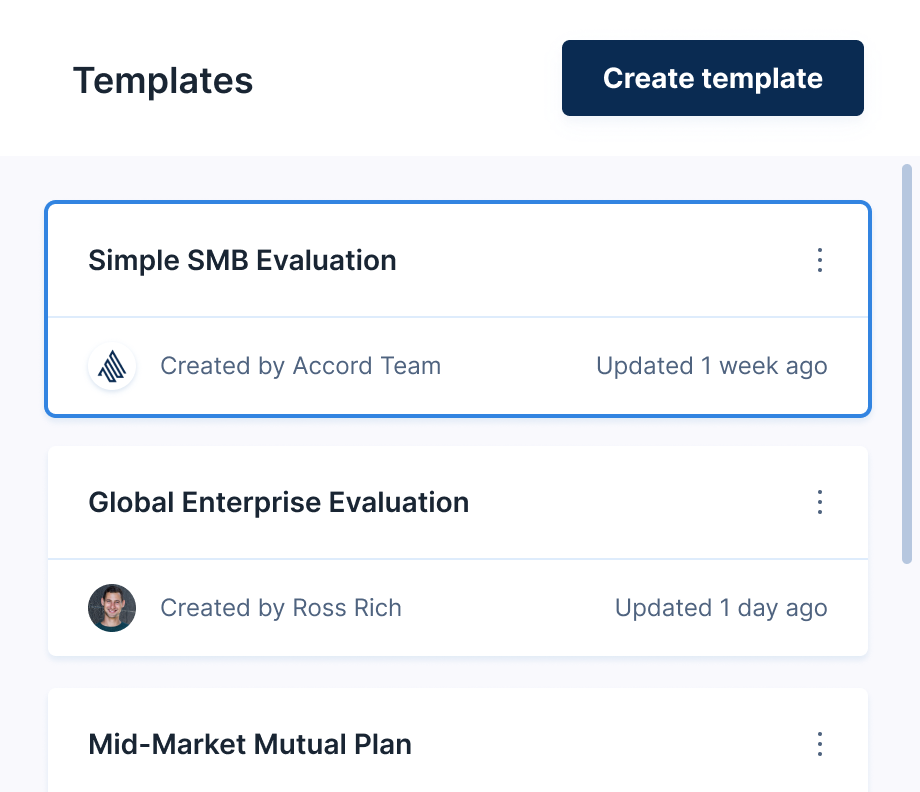Select the Mid-Market Mutual Plan card header area
This screenshot has width=920, height=792.
(600, 744)
